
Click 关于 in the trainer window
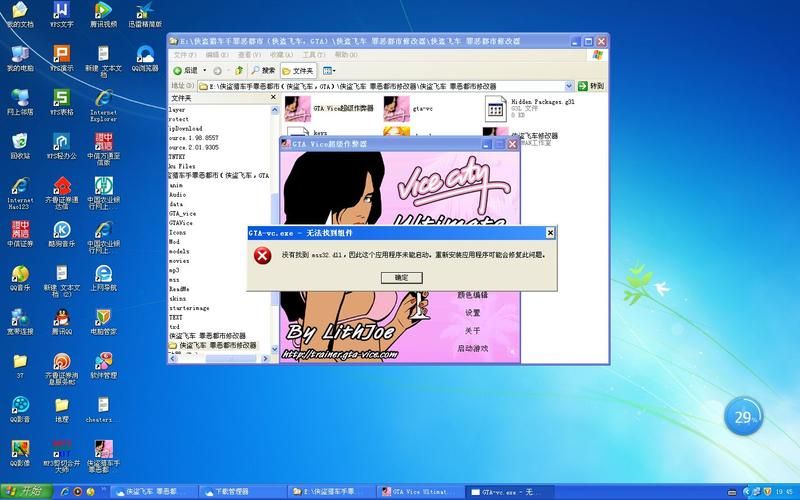472,331
